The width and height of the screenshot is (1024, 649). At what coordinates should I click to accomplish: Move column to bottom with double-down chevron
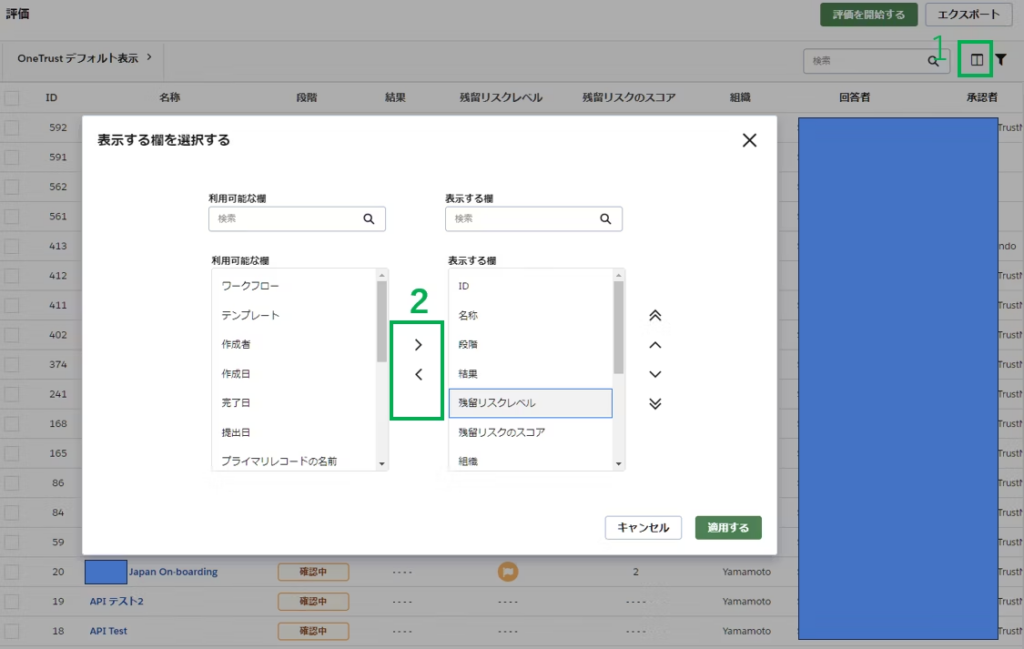[655, 404]
